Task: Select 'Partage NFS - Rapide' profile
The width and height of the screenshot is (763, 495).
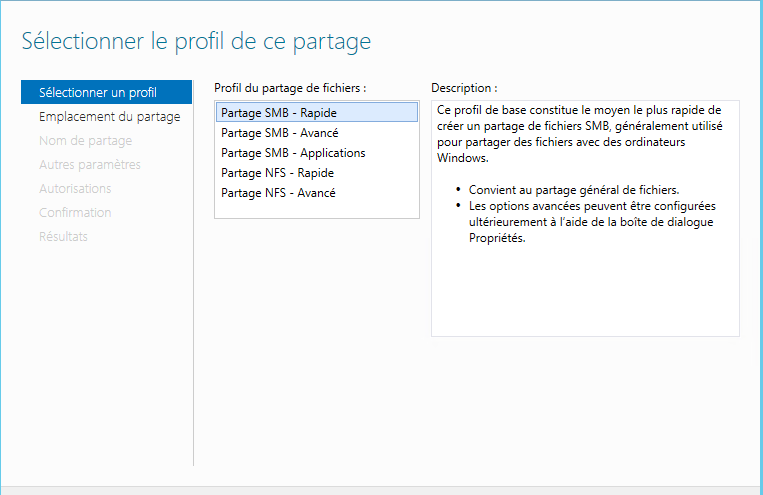Action: 317,172
